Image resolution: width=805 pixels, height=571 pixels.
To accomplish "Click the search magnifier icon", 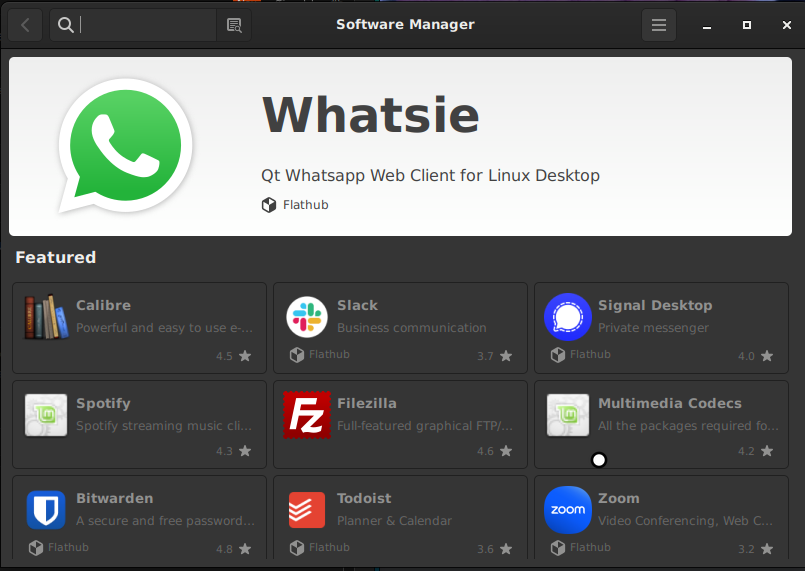I will [x=65, y=25].
